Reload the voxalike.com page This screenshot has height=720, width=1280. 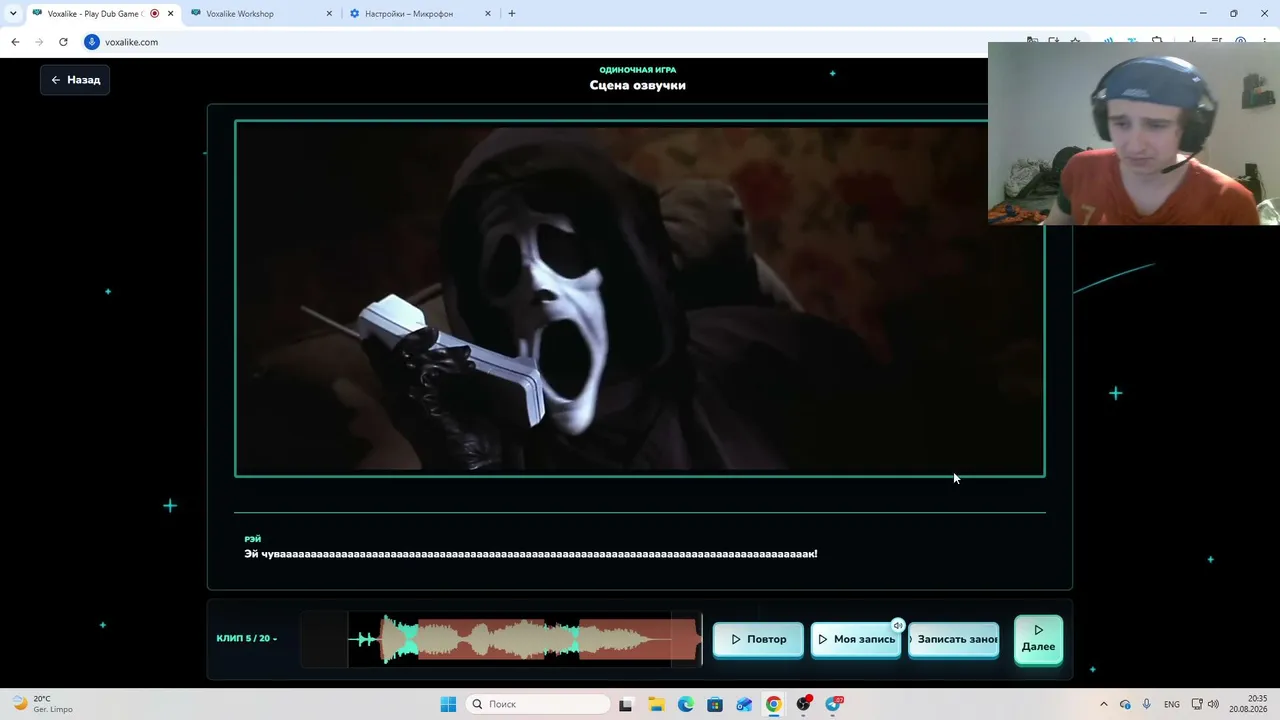pos(63,42)
